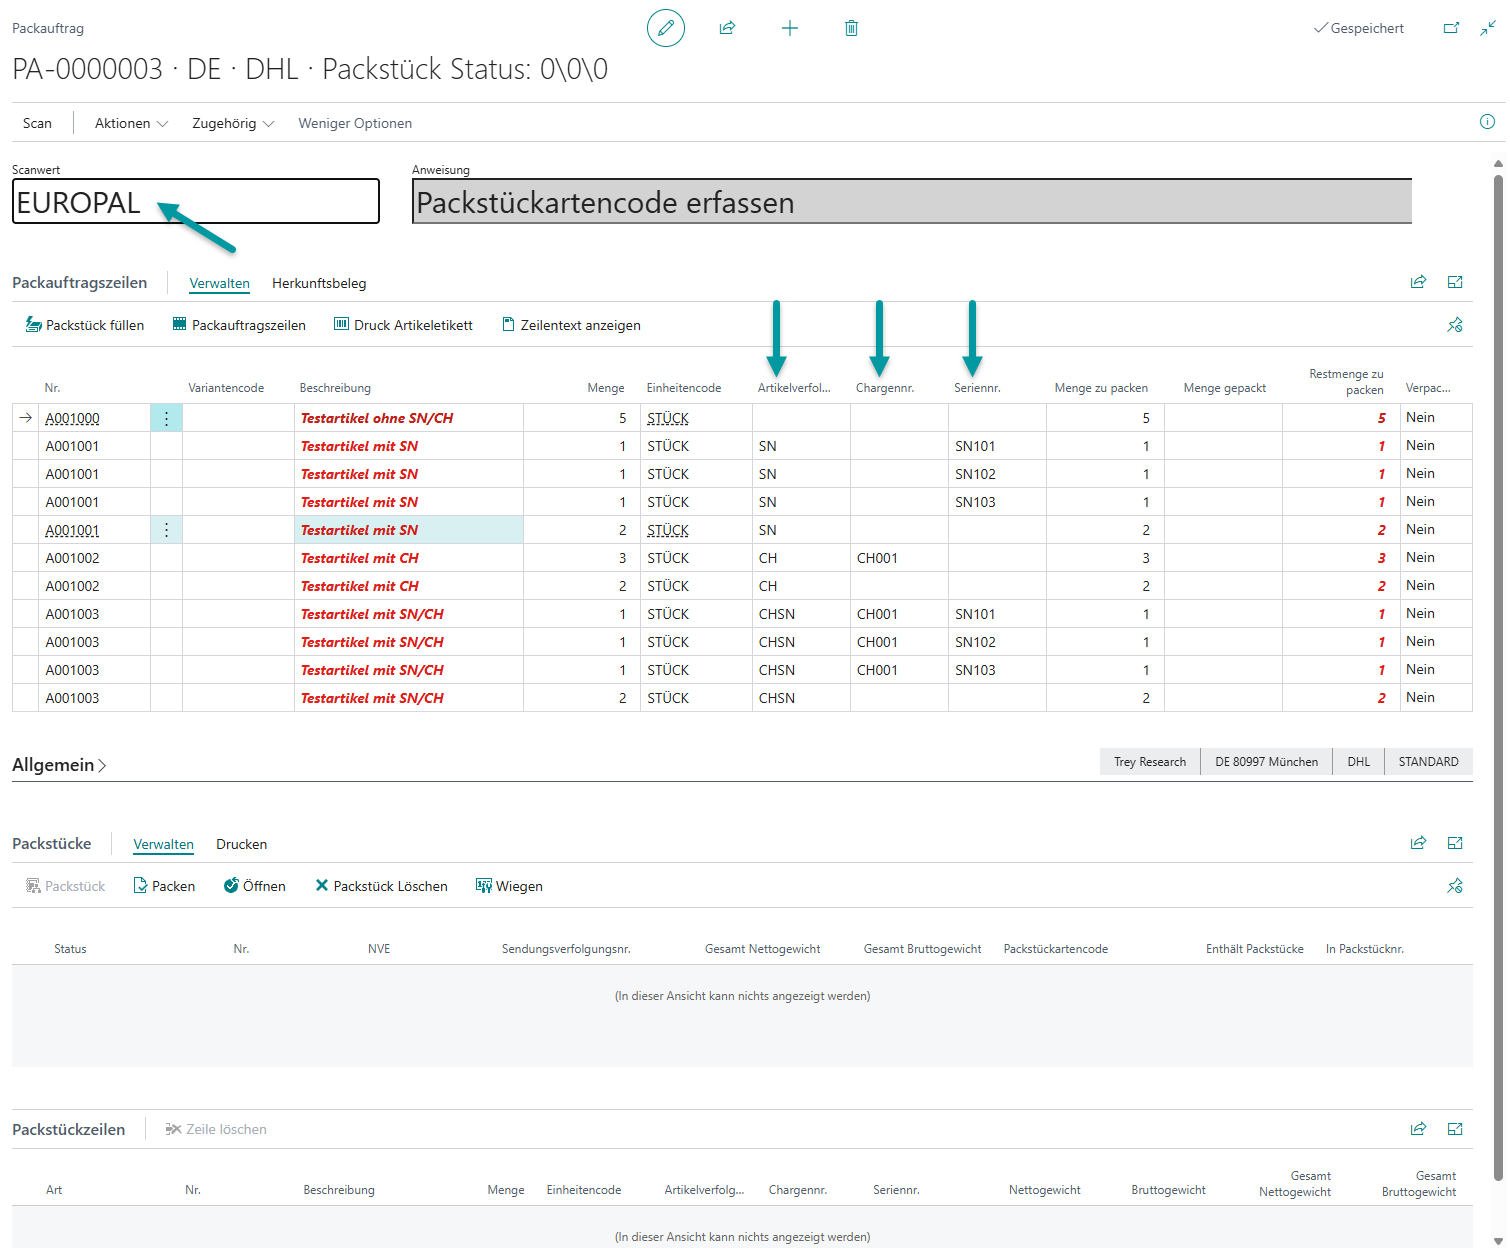Click Weniger Optionen link

[355, 123]
